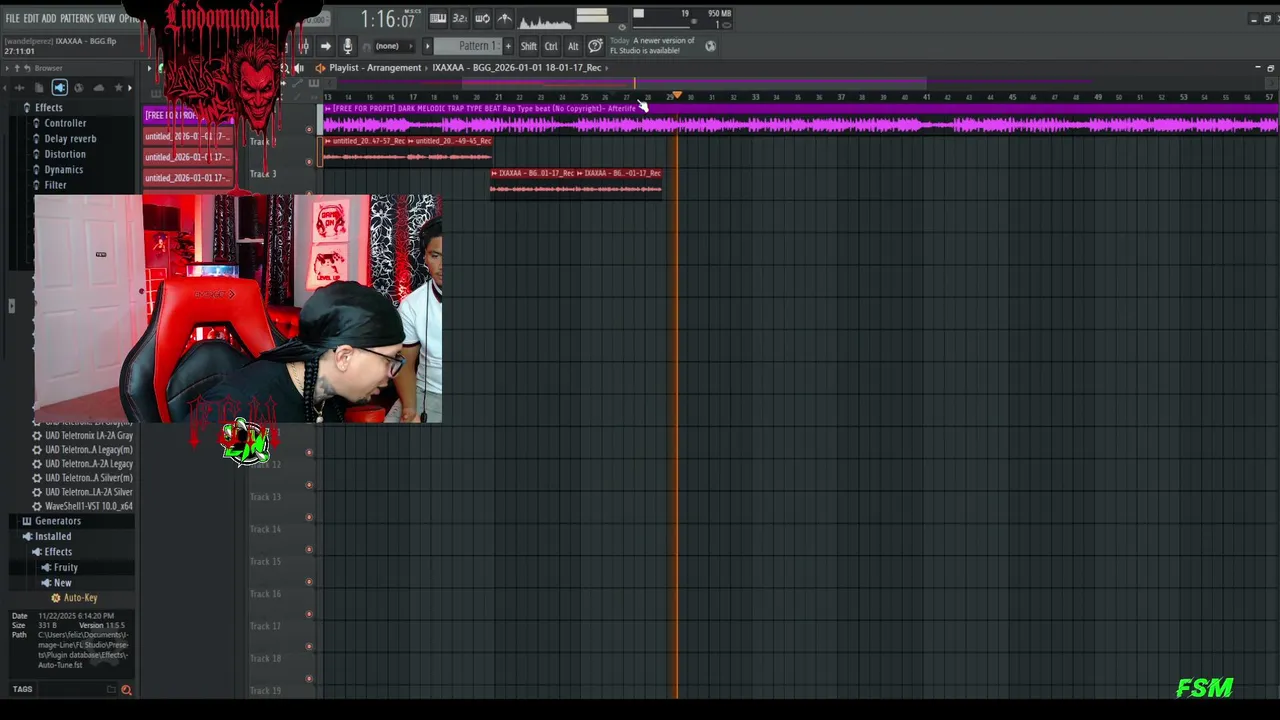Image resolution: width=1280 pixels, height=720 pixels.
Task: Click the folder icon in the tags bar
Action: tap(111, 690)
